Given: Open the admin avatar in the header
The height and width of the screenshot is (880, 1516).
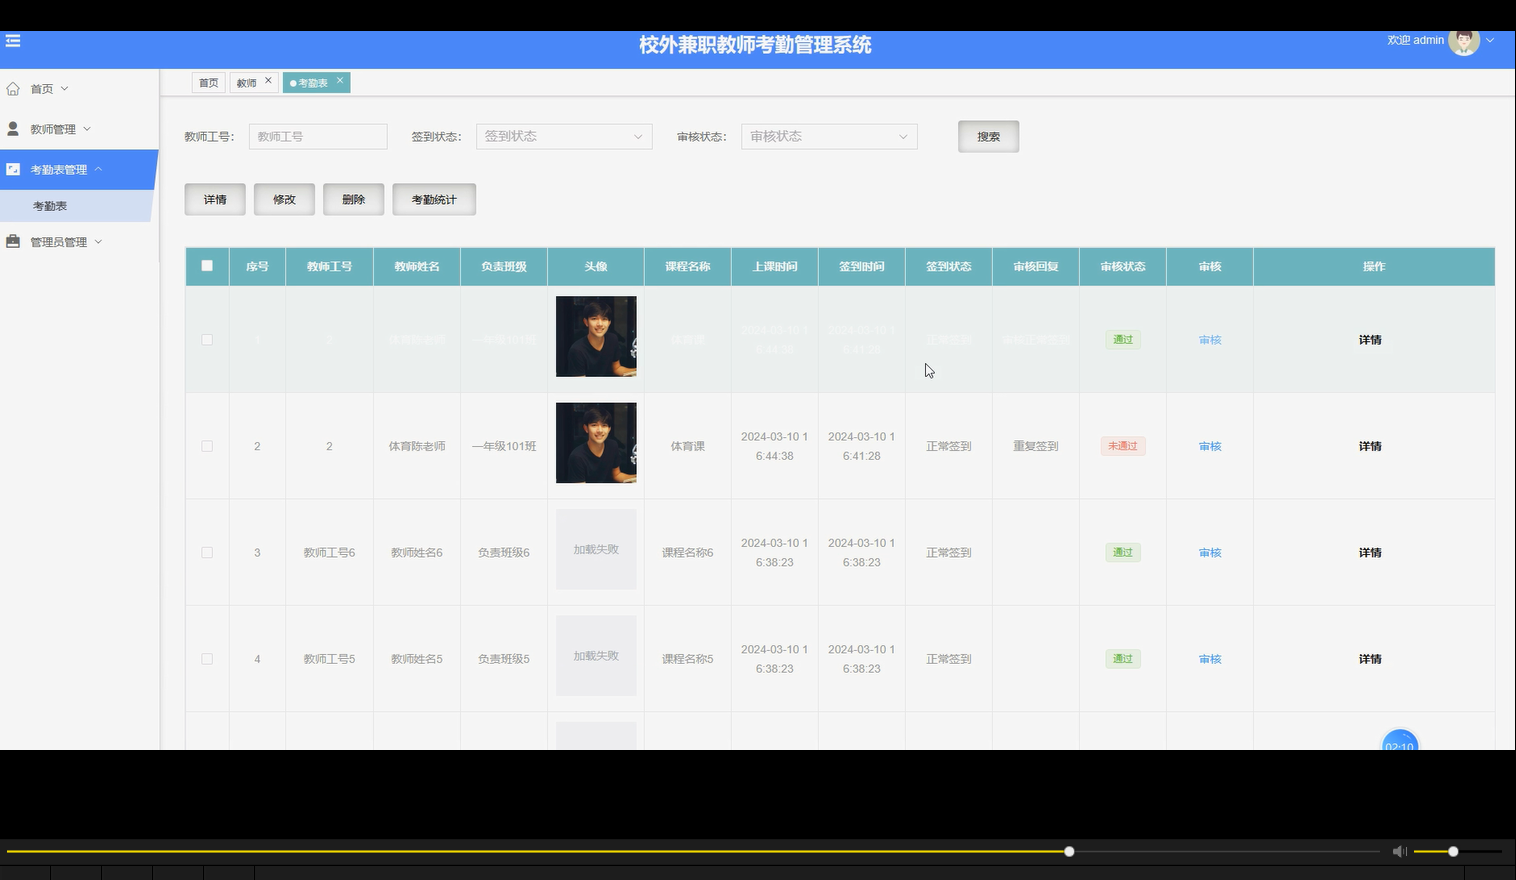Looking at the screenshot, I should point(1463,41).
